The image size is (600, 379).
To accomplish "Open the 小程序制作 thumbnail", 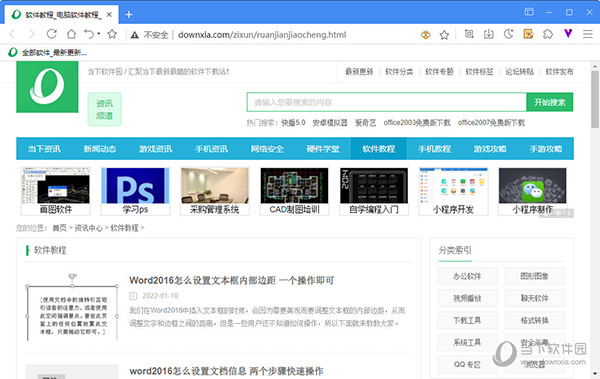I will coord(532,191).
